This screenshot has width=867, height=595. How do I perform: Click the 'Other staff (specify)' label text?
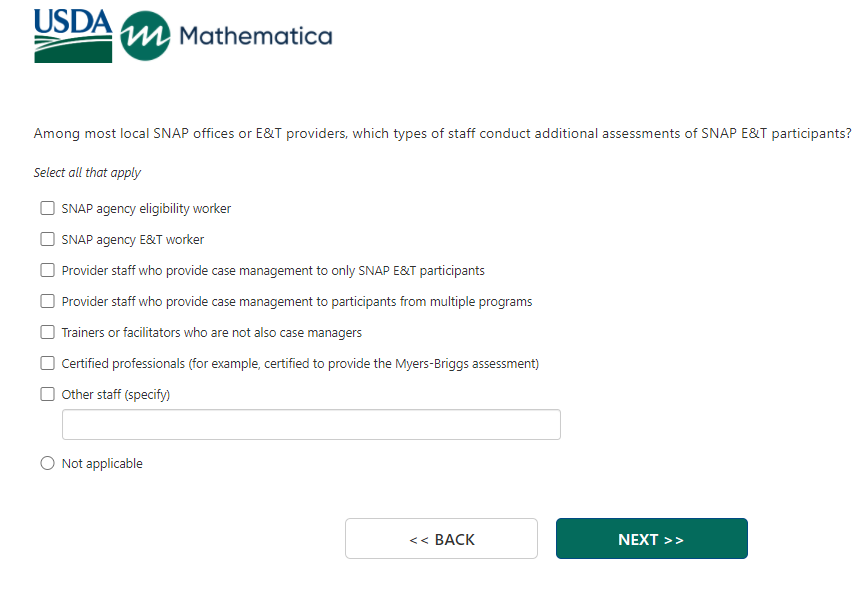[116, 395]
